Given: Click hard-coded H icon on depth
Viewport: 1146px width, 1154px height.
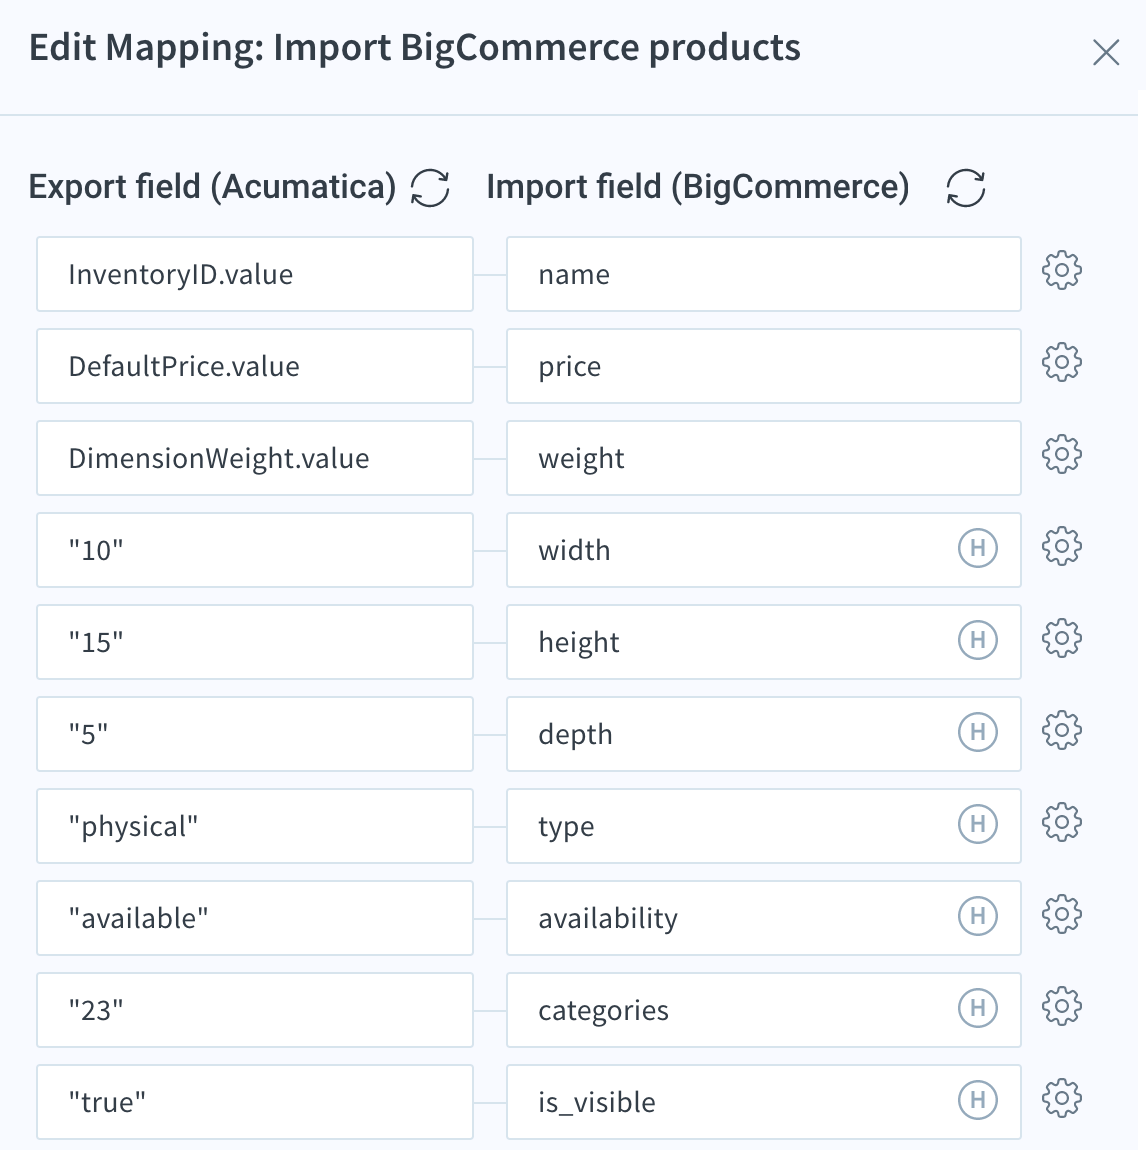Looking at the screenshot, I should pos(977,732).
